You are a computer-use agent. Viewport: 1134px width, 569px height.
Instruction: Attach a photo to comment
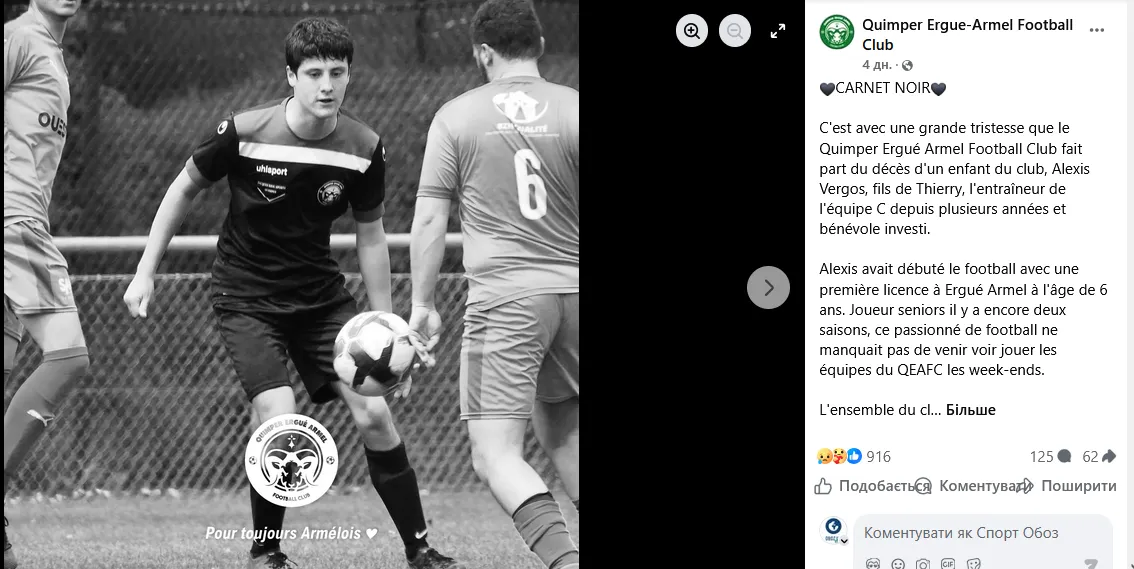[922, 564]
